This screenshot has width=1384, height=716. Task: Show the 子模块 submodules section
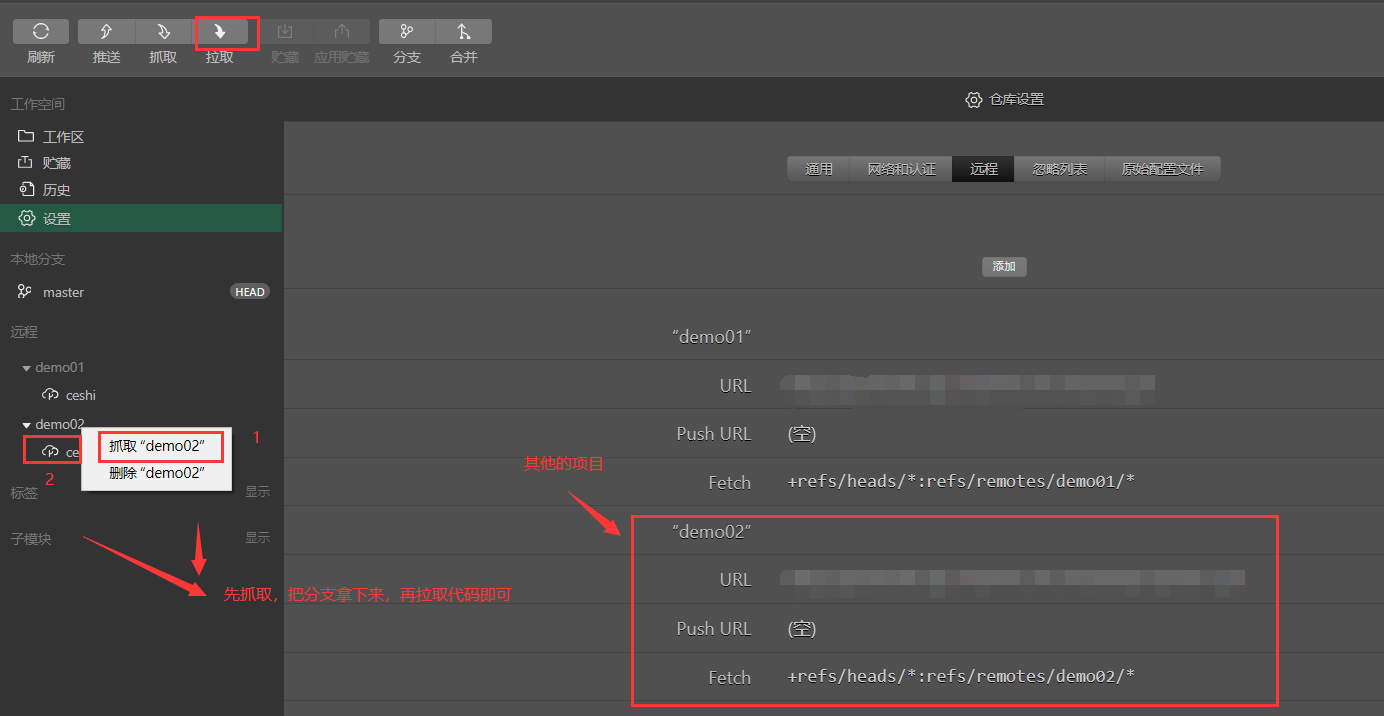click(257, 538)
